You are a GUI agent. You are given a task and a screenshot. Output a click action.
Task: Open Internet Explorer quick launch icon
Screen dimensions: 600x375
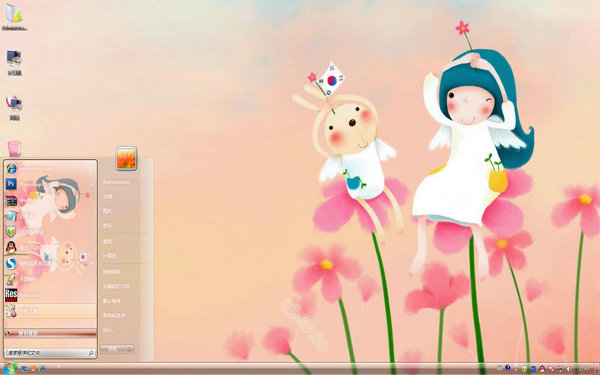(x=42, y=369)
